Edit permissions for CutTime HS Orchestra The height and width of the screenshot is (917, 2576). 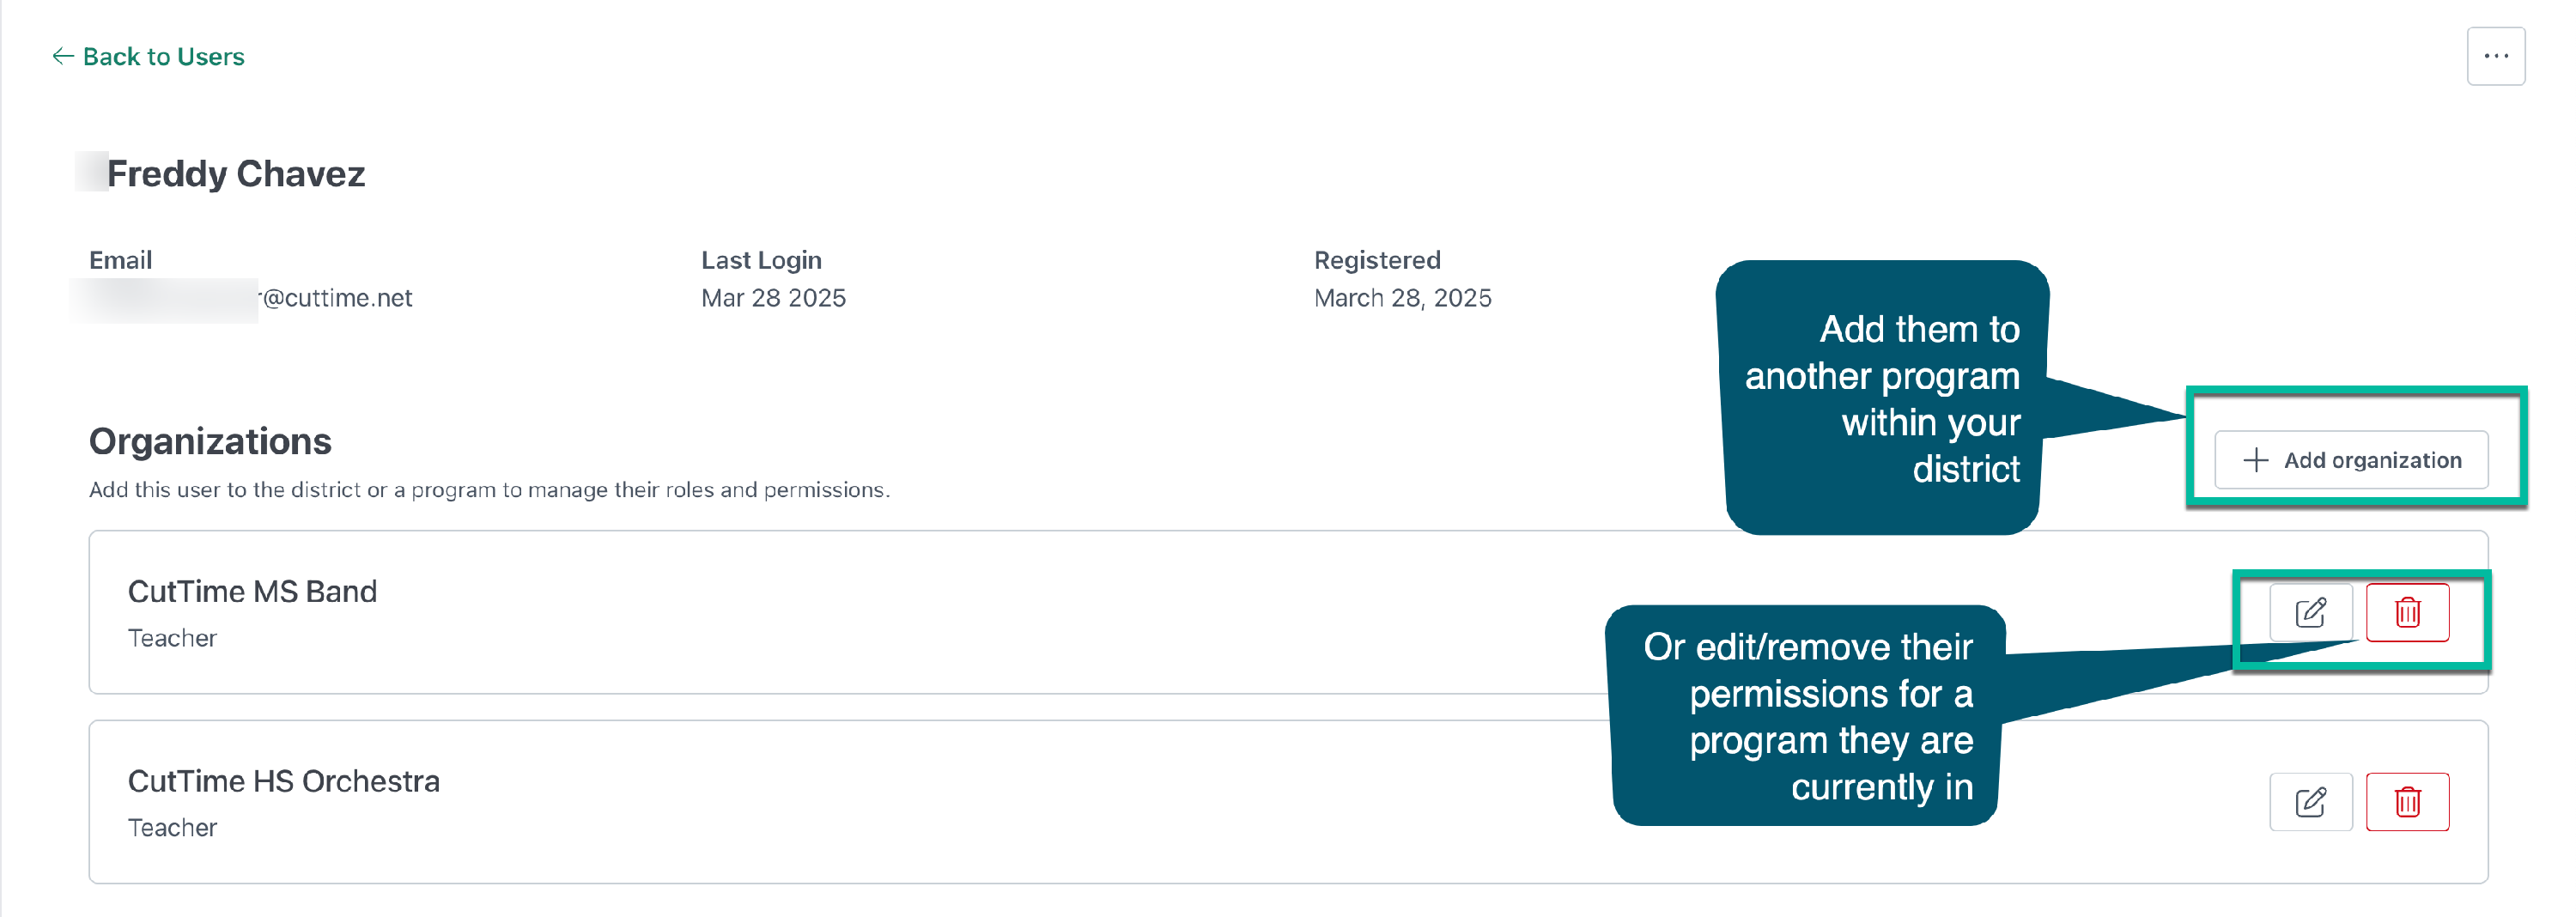pos(2310,802)
